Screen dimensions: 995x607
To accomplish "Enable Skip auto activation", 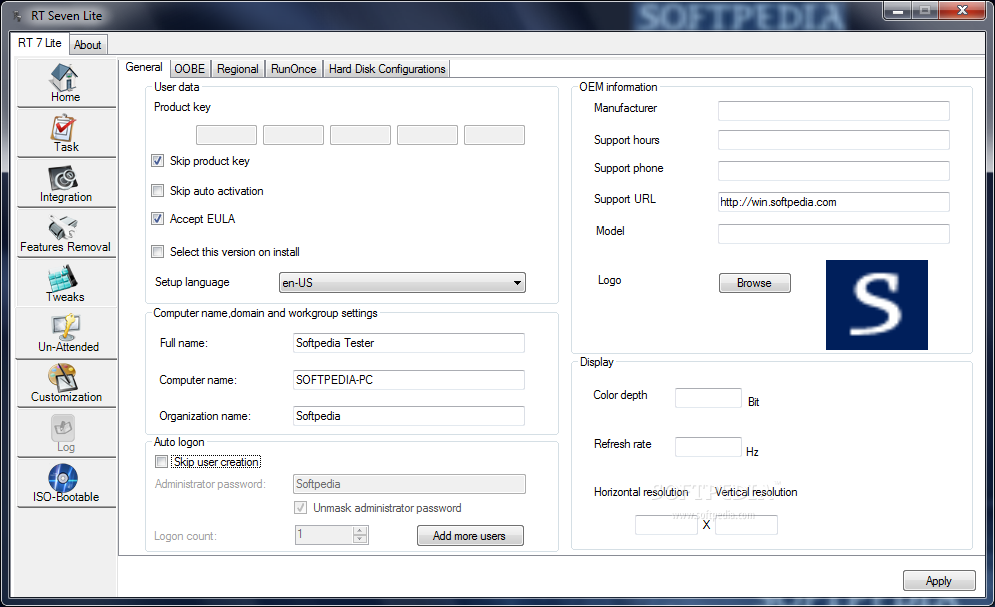I will (x=157, y=191).
